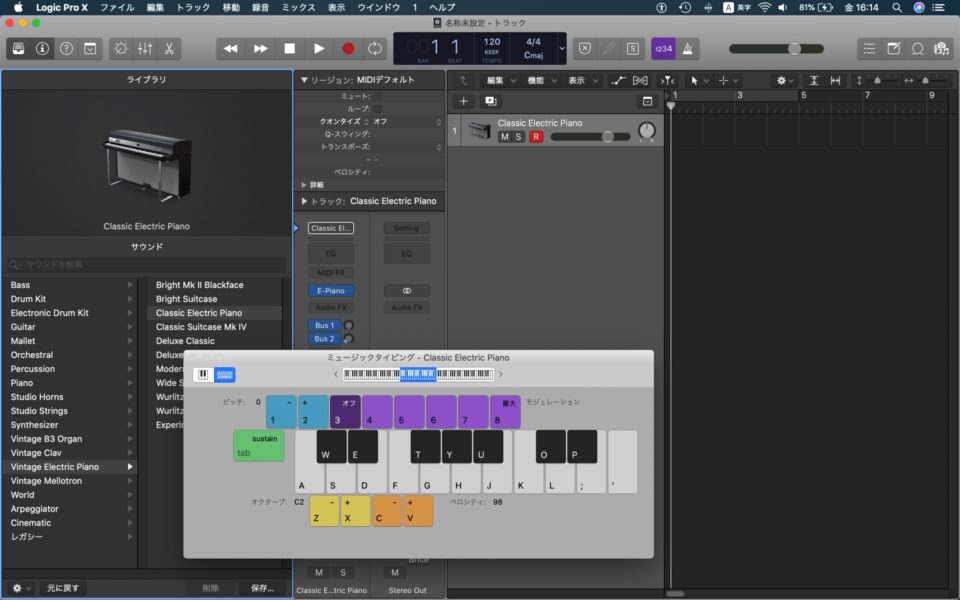The height and width of the screenshot is (600, 960).
Task: Open ミックス menu
Action: point(298,7)
